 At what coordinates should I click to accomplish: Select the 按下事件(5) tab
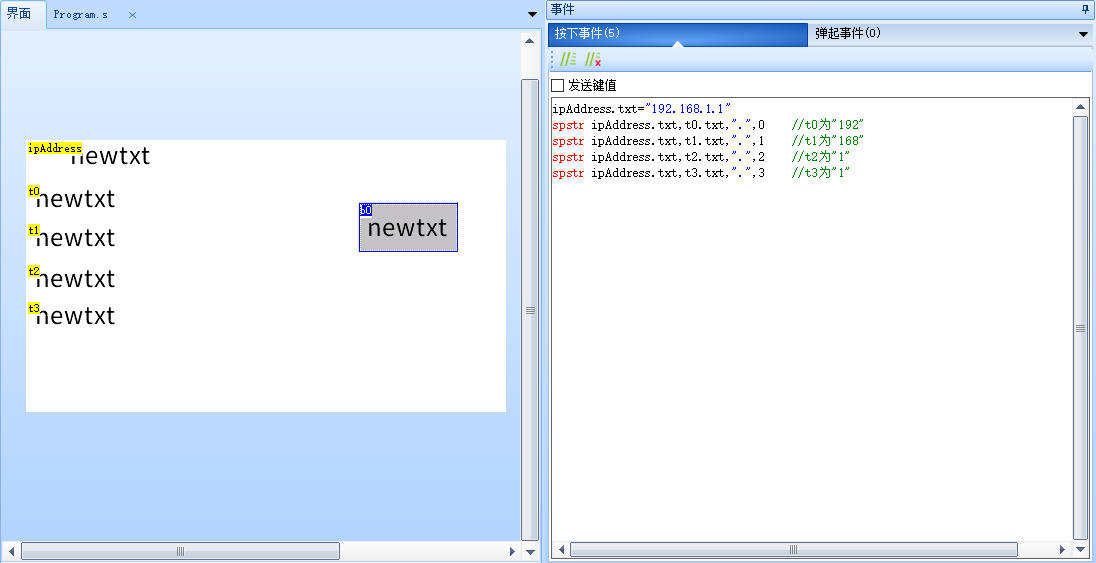tap(588, 33)
